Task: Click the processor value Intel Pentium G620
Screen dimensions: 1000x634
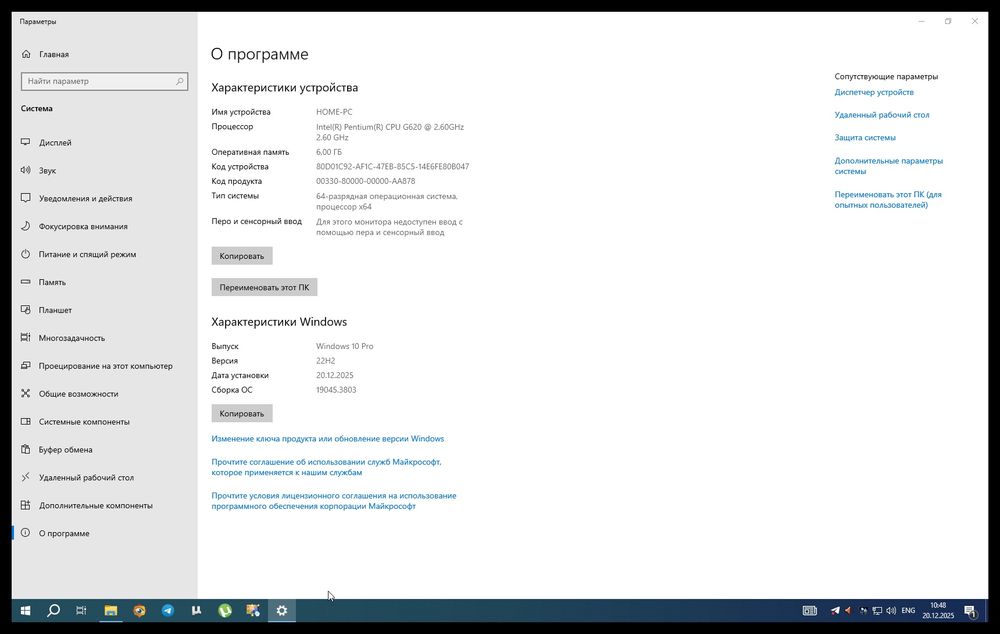Action: (390, 132)
